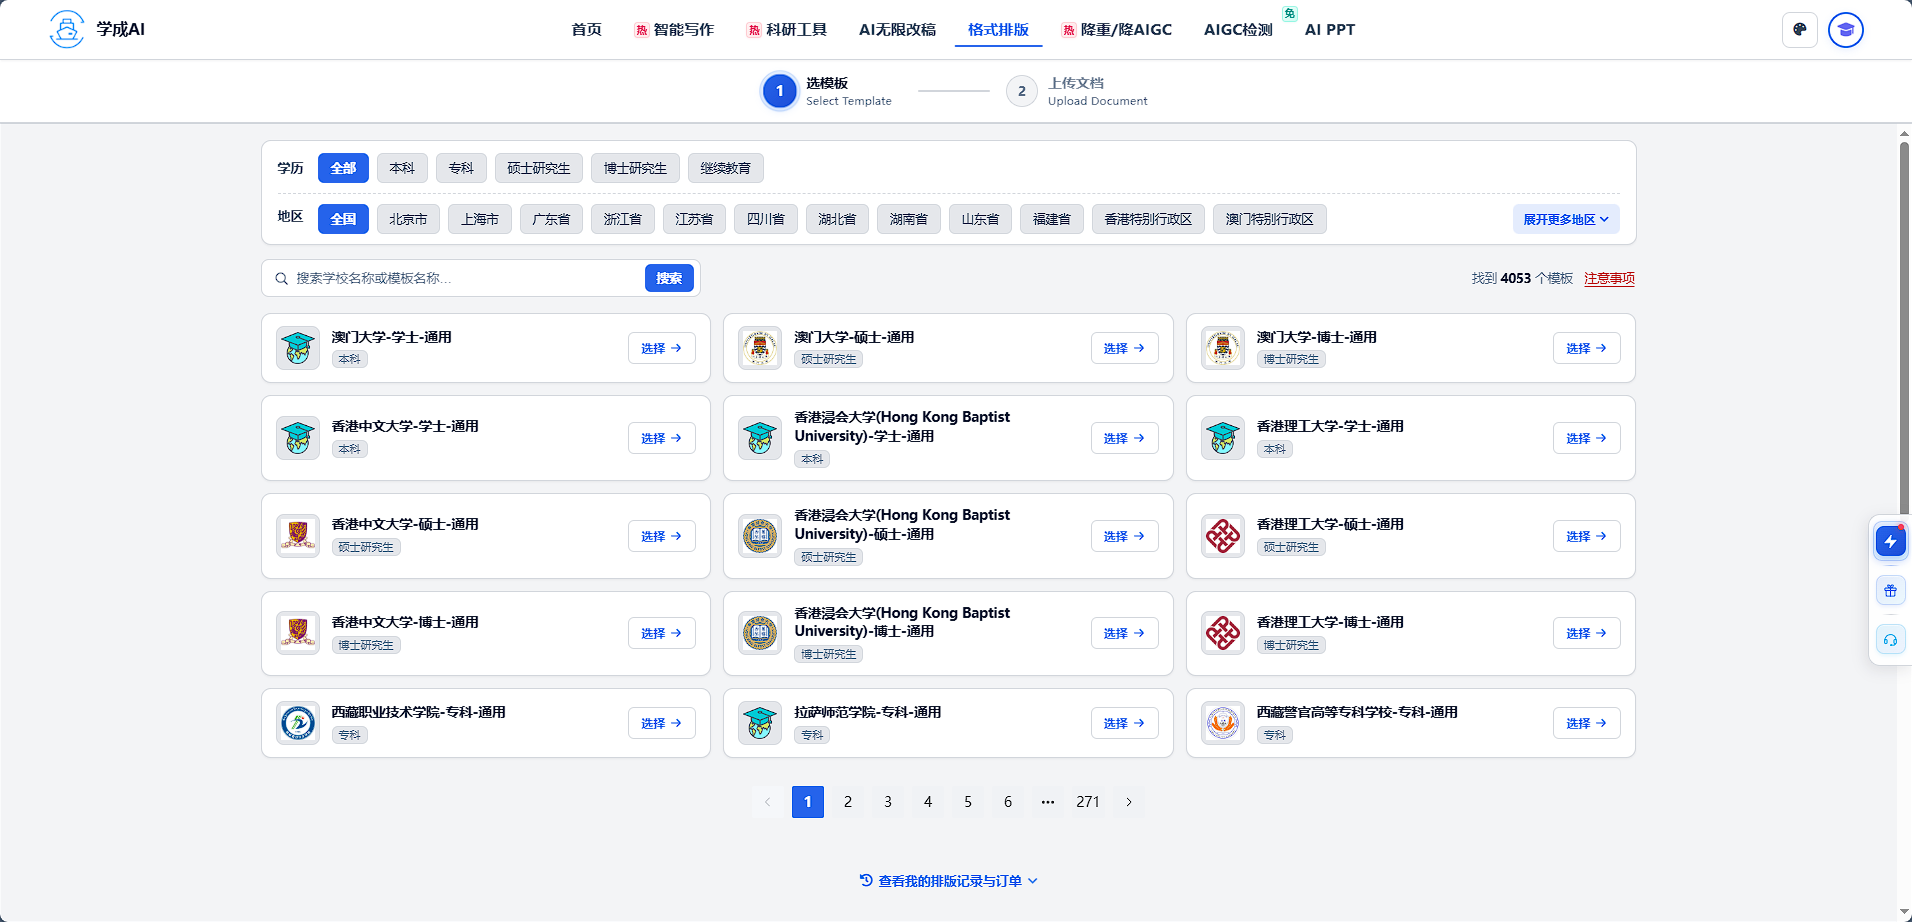Click the 香港浸会大学 硕士 school emblem

[760, 536]
